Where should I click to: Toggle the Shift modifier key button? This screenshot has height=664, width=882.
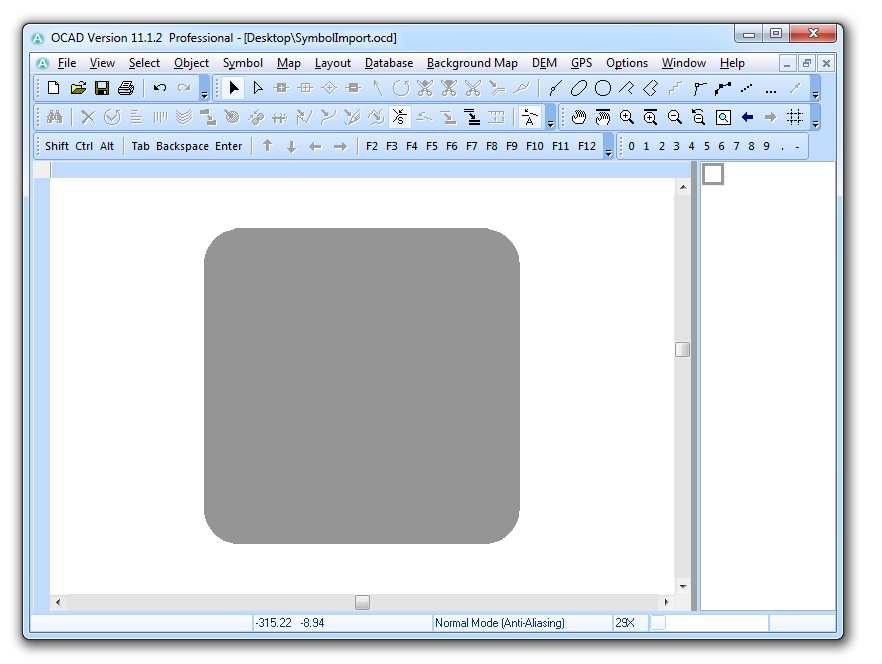[x=57, y=146]
